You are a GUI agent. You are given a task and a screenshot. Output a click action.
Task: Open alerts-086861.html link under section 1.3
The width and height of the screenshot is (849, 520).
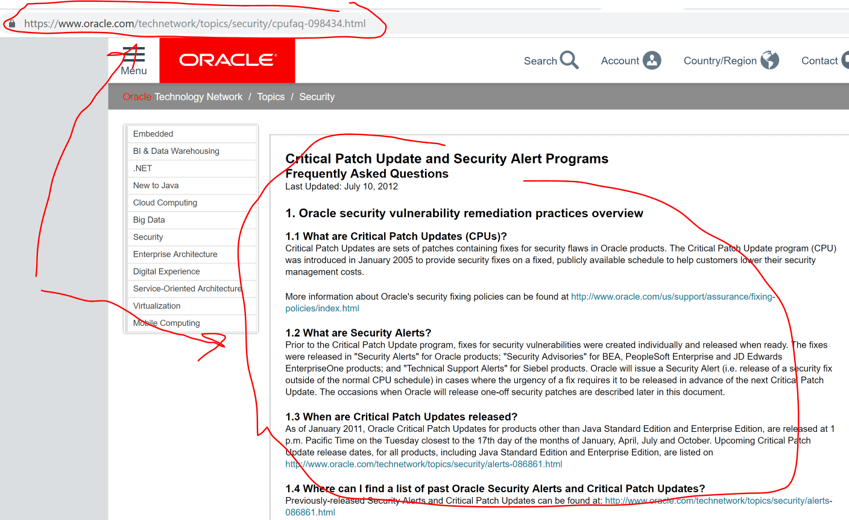(x=423, y=464)
